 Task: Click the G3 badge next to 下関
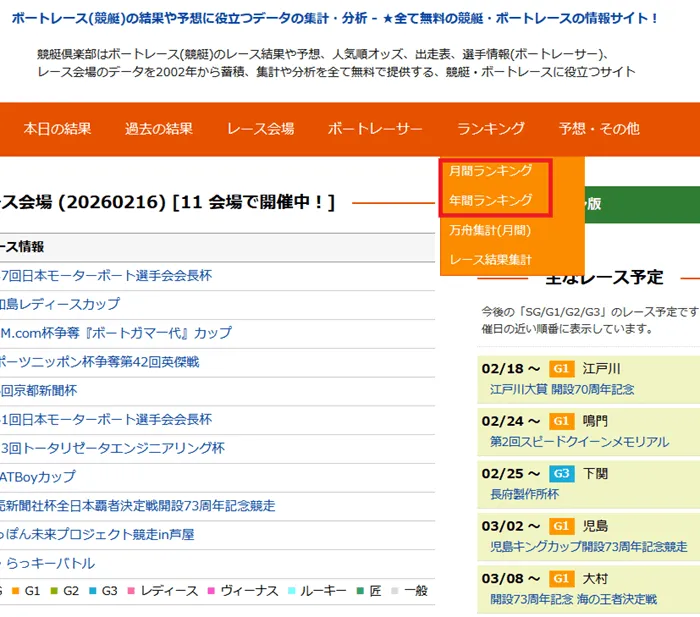pyautogui.click(x=561, y=473)
